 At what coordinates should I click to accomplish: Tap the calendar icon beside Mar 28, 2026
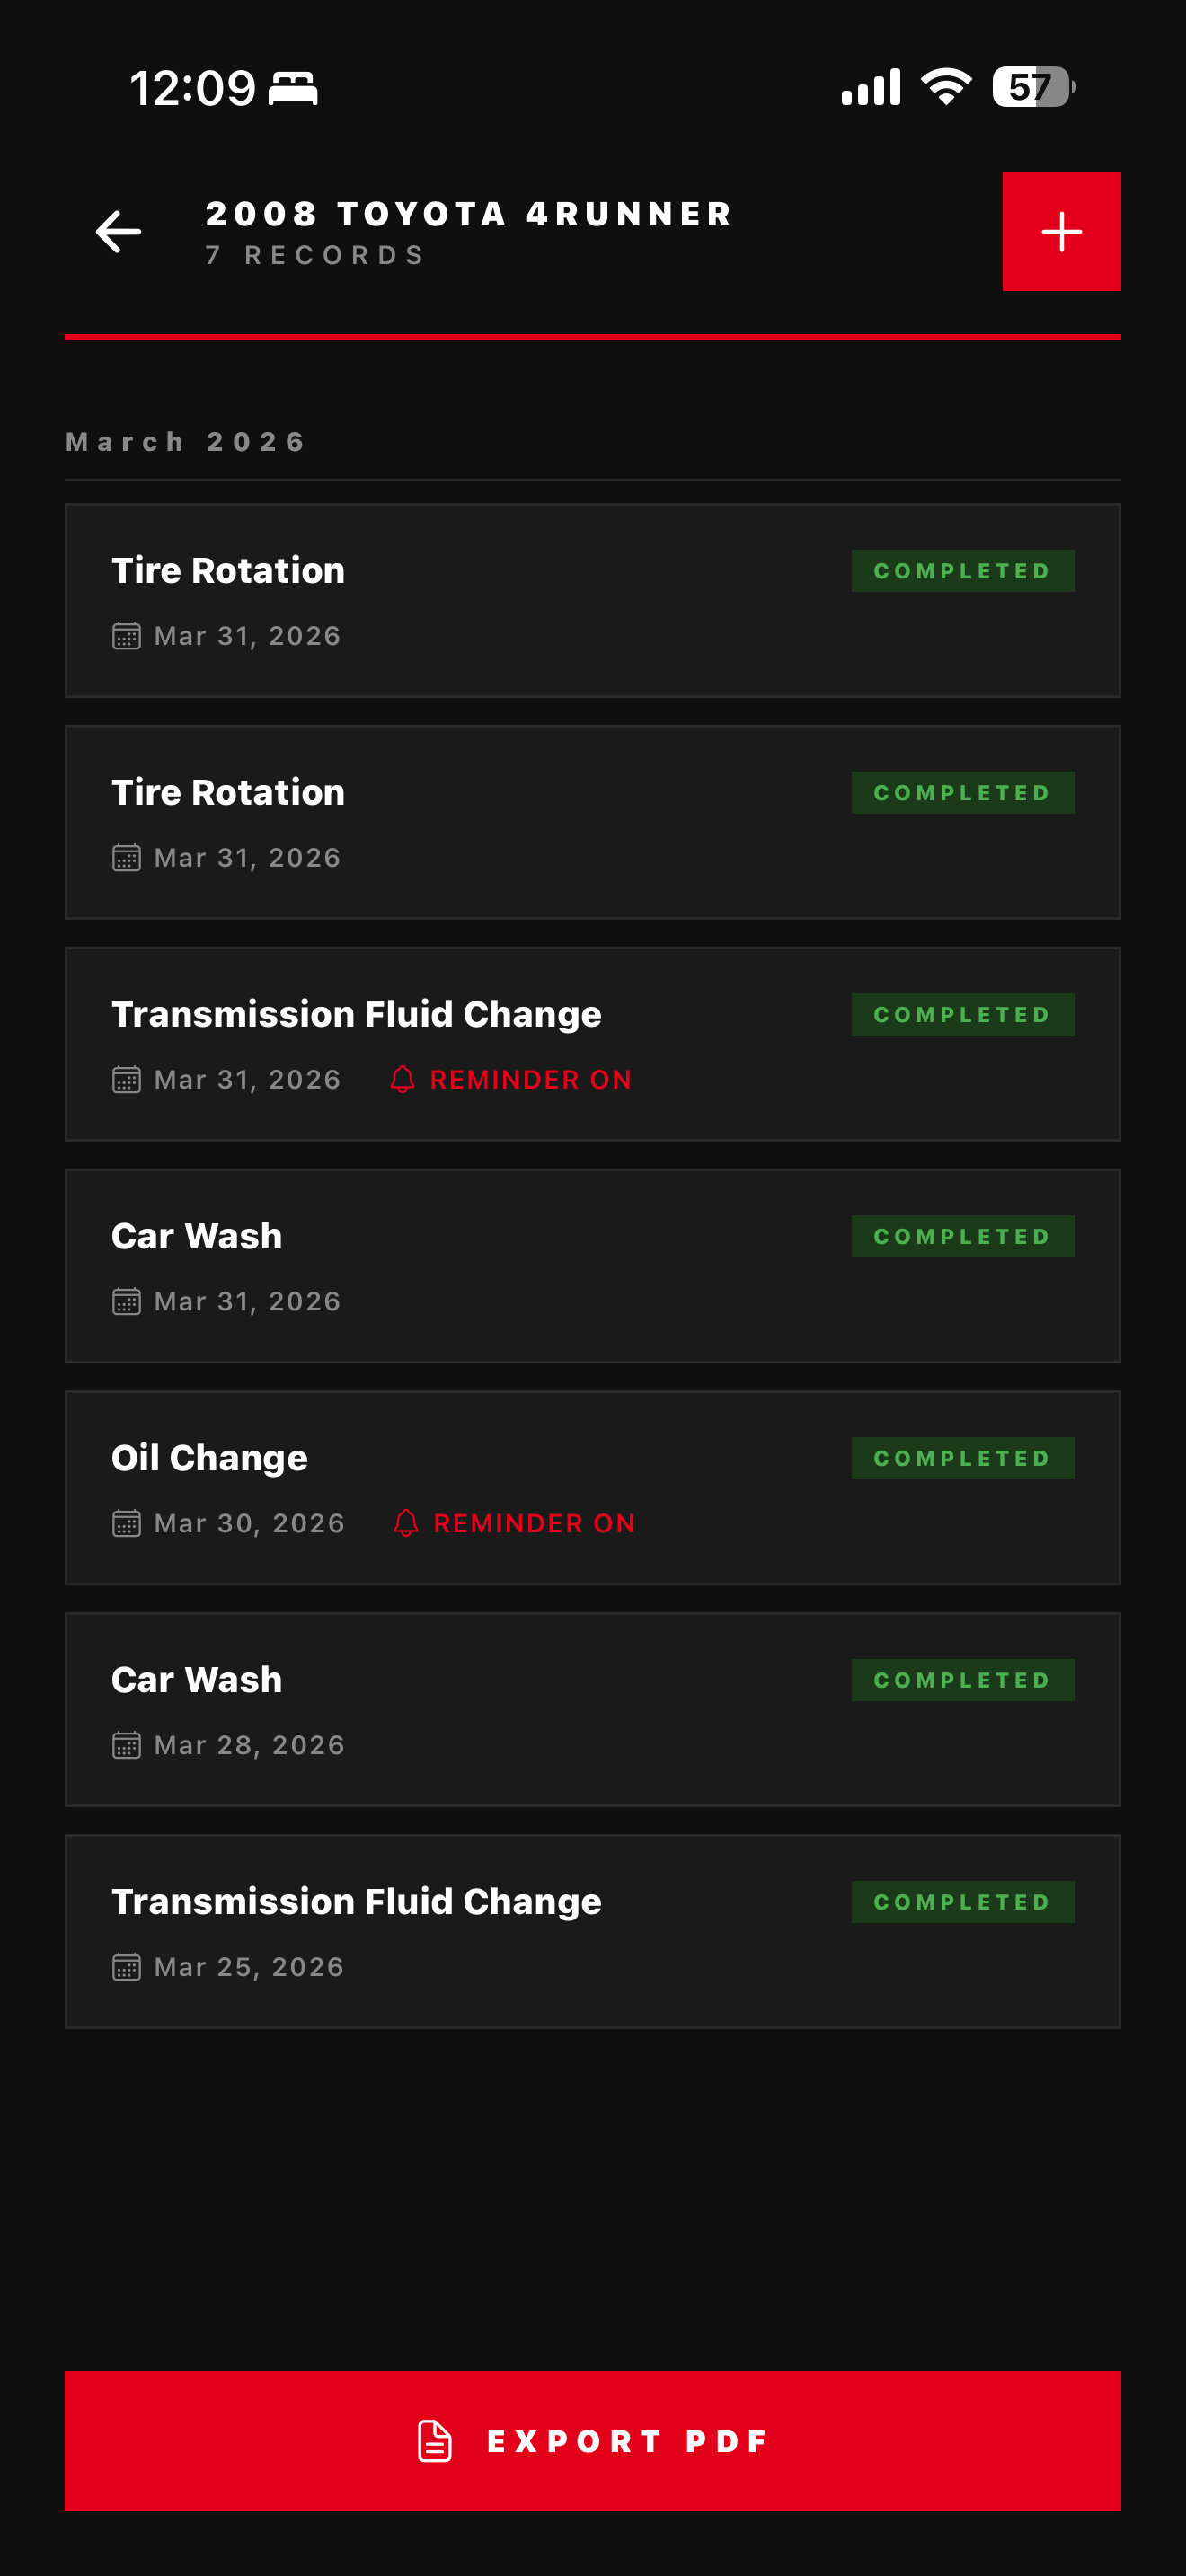126,1745
